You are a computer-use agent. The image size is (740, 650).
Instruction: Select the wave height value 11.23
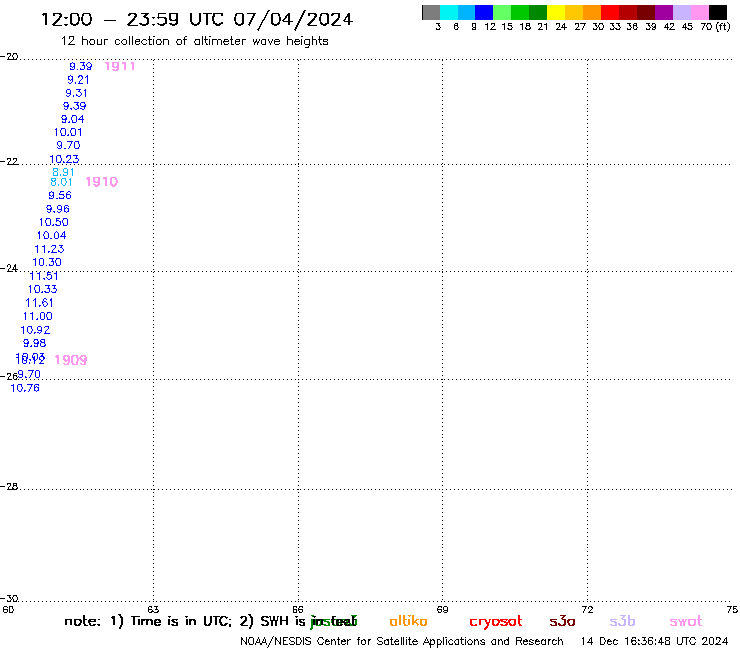point(49,249)
